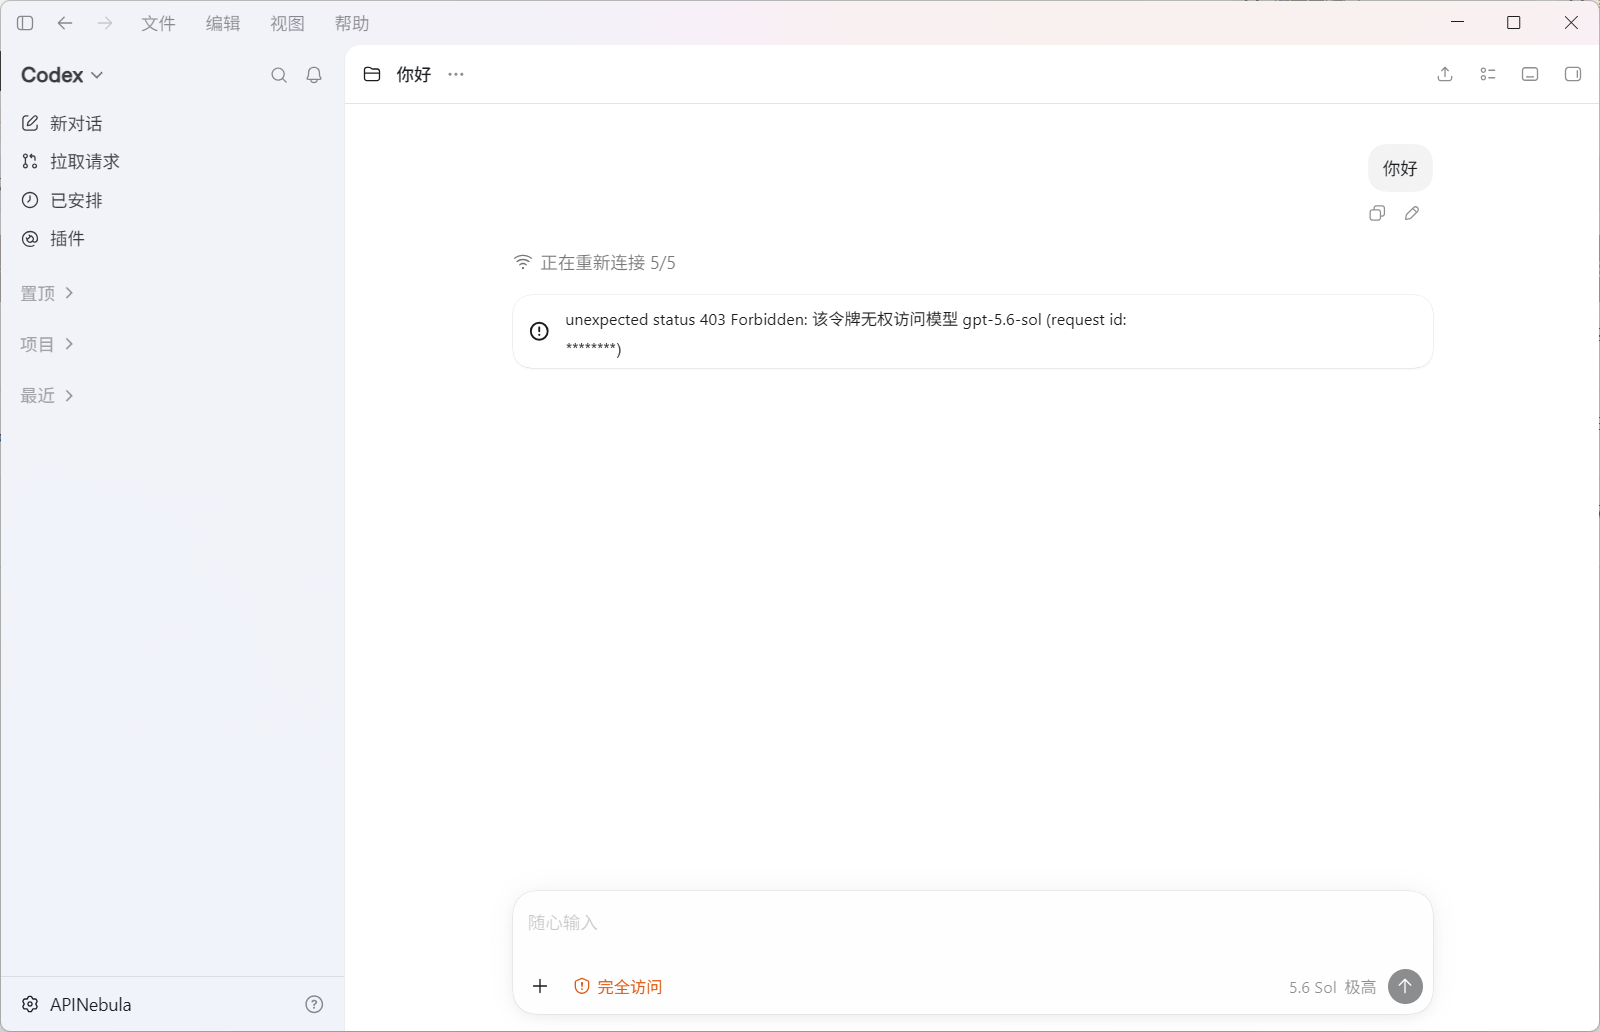Click the share/upload icon in top bar
1600x1032 pixels.
click(x=1445, y=74)
